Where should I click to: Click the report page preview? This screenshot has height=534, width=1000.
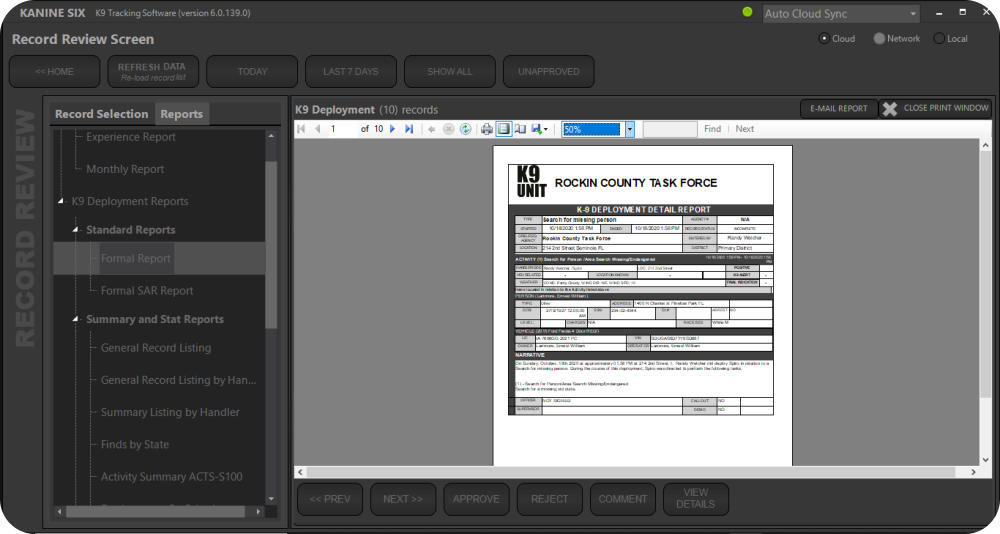(643, 306)
